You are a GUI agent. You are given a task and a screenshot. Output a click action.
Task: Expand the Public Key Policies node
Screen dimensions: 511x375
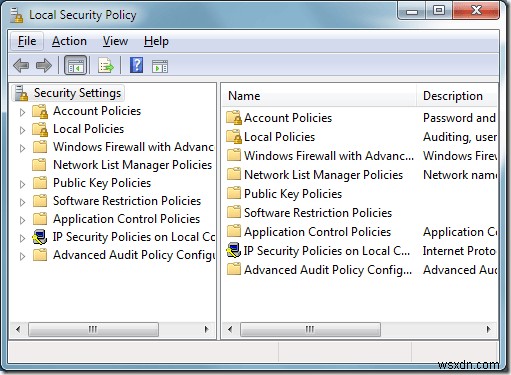tap(22, 184)
